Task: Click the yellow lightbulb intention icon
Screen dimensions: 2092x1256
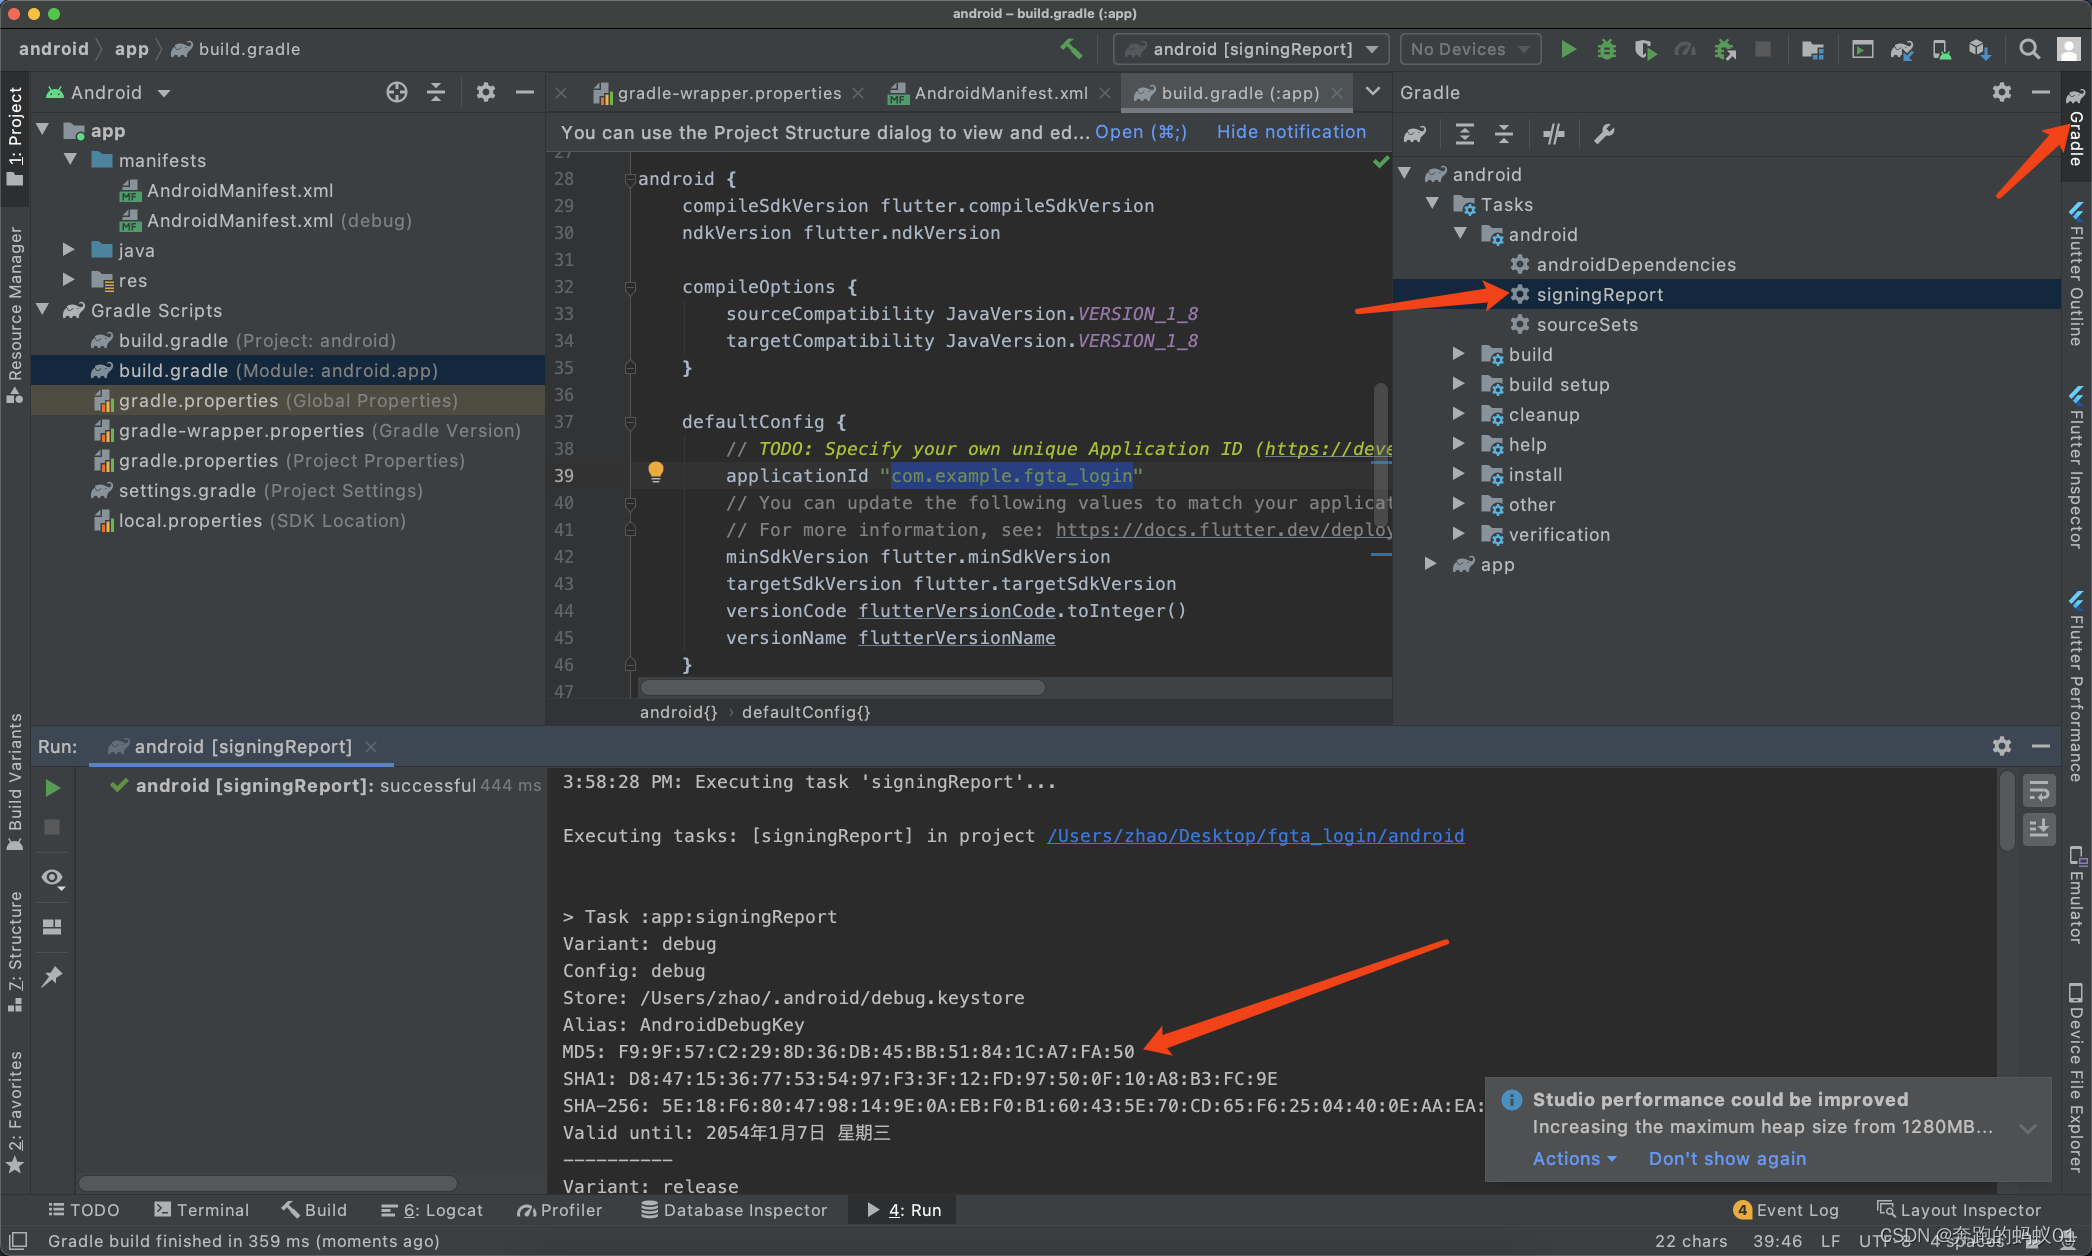Action: (655, 471)
